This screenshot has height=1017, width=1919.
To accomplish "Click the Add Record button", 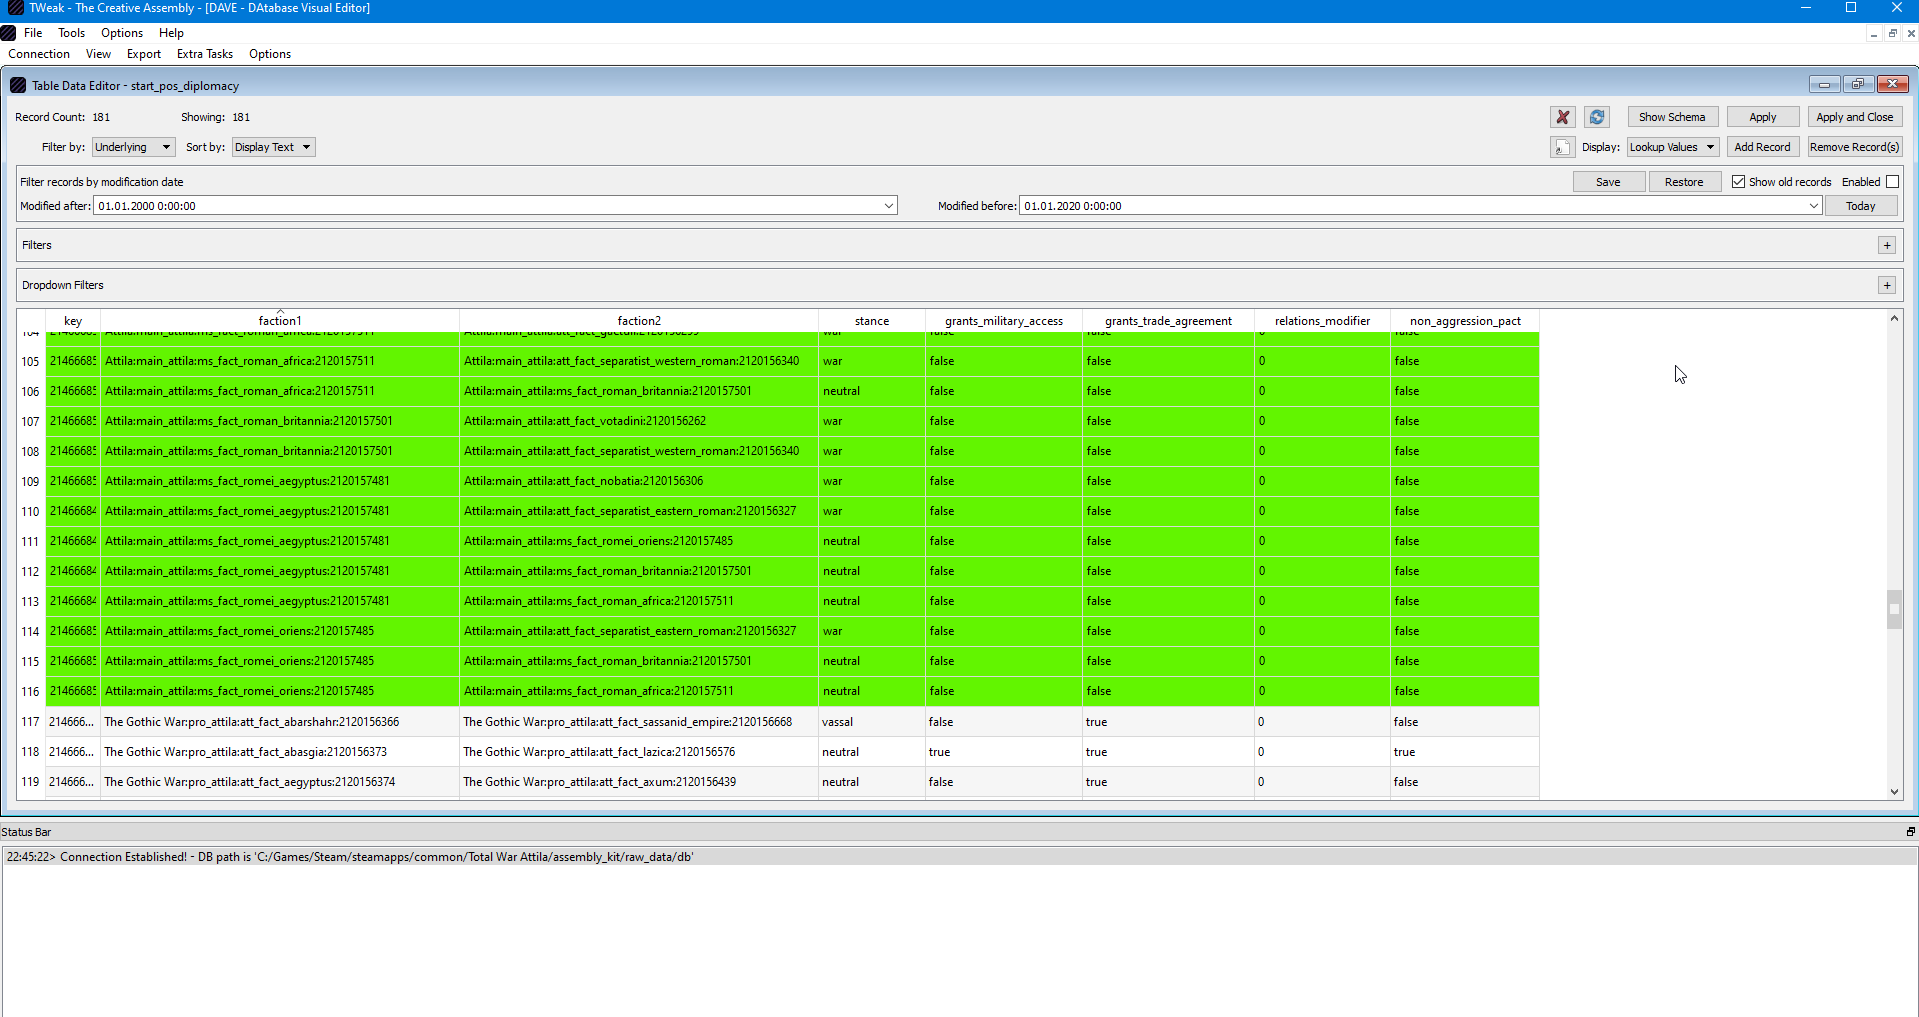I will tap(1762, 147).
